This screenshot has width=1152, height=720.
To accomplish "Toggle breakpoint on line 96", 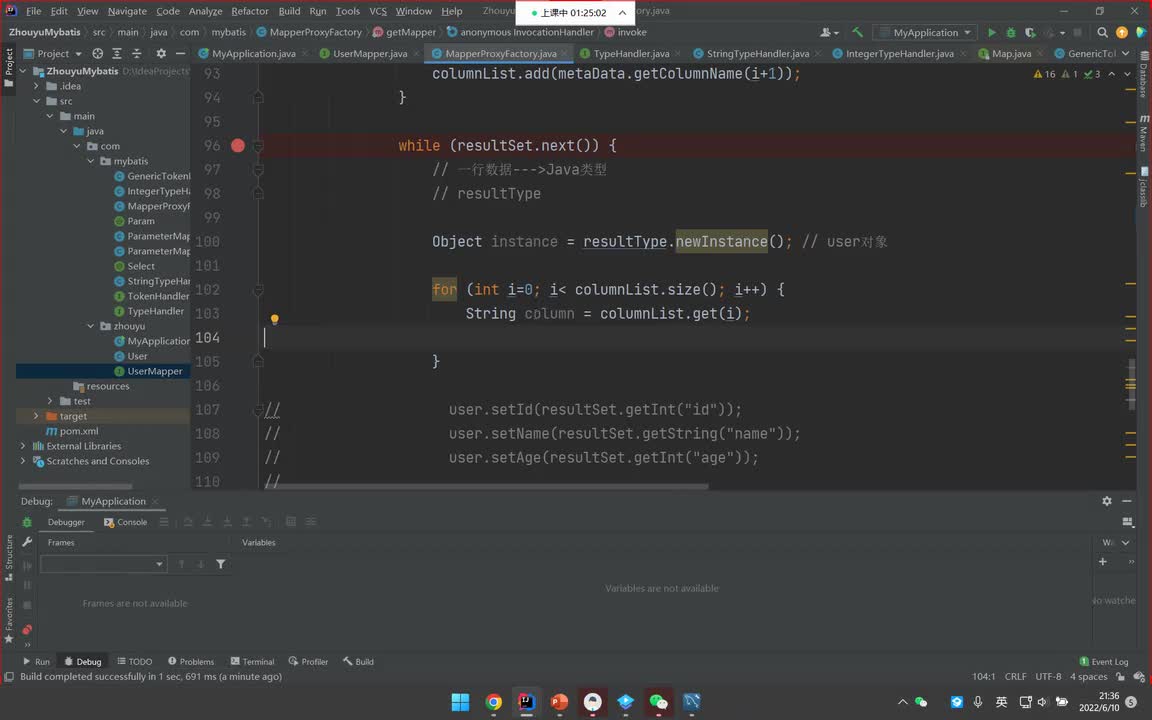I will point(237,145).
